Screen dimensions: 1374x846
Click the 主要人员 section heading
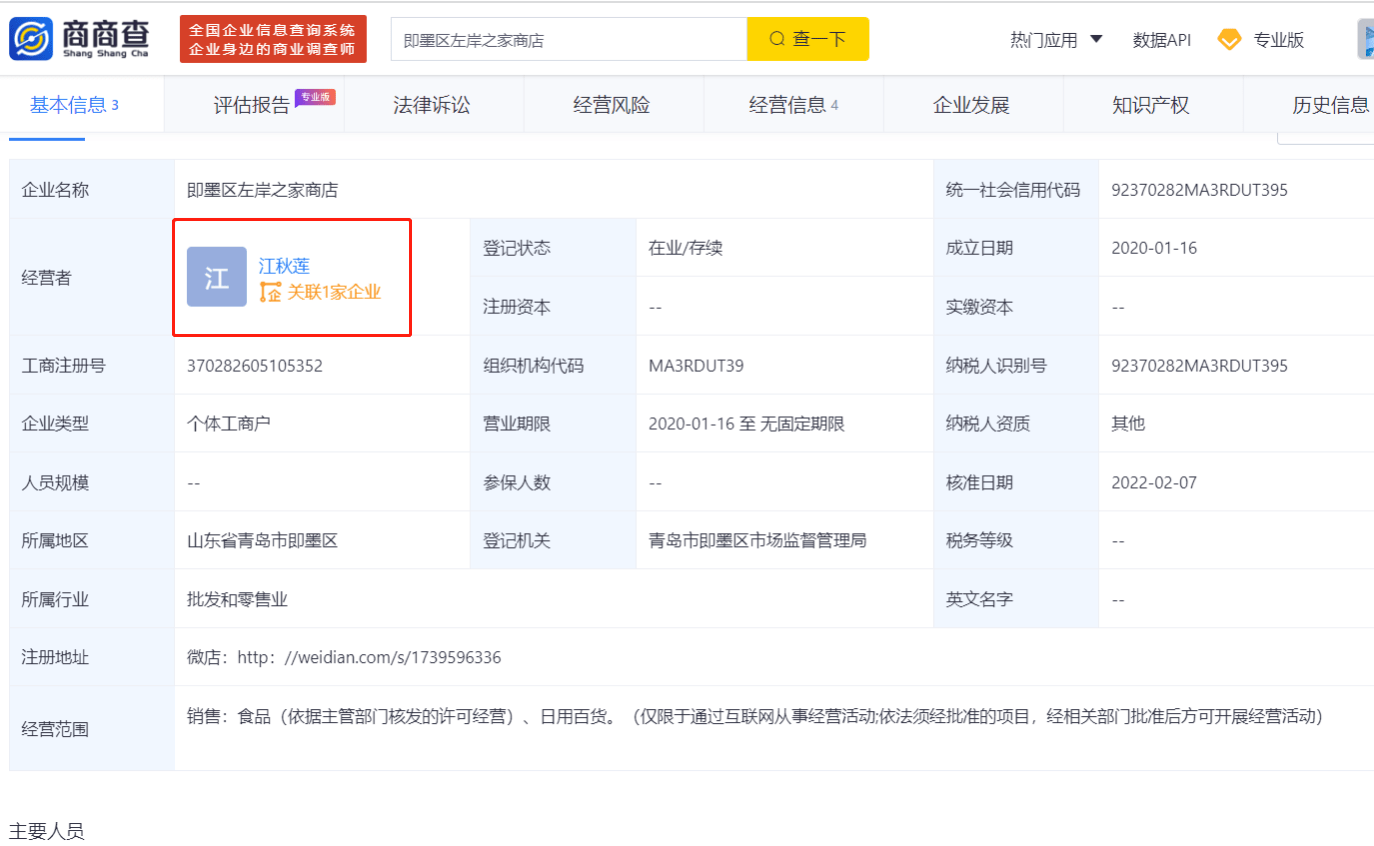click(47, 831)
